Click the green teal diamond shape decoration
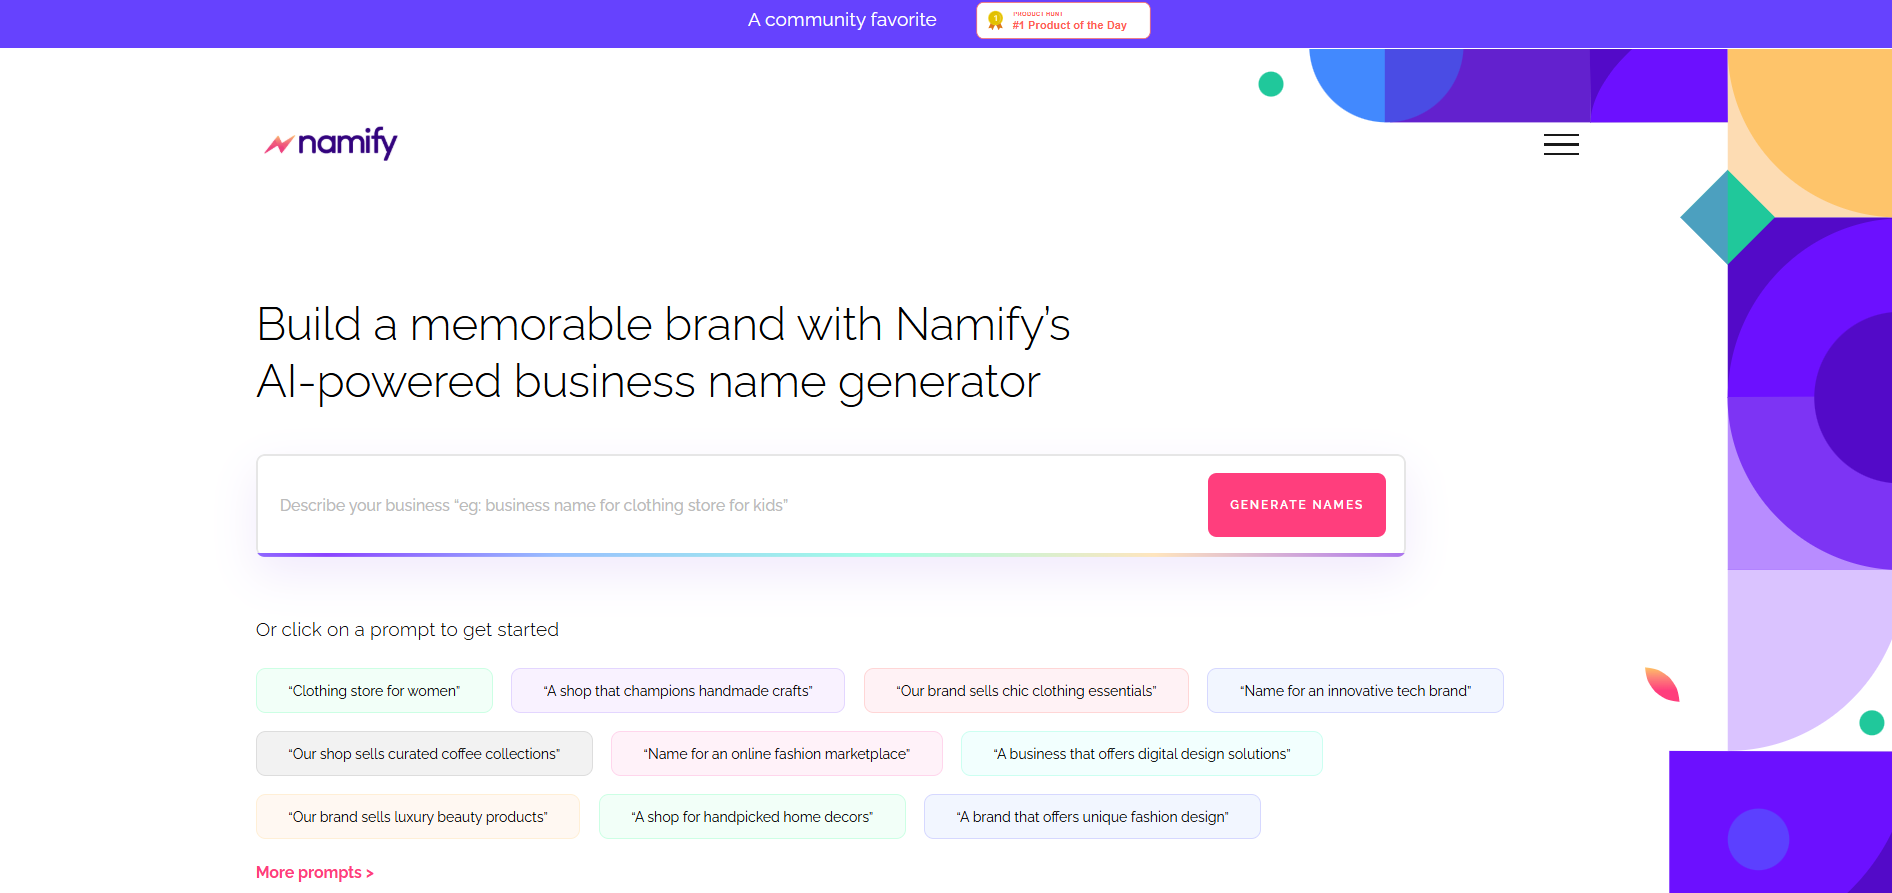 (1727, 218)
